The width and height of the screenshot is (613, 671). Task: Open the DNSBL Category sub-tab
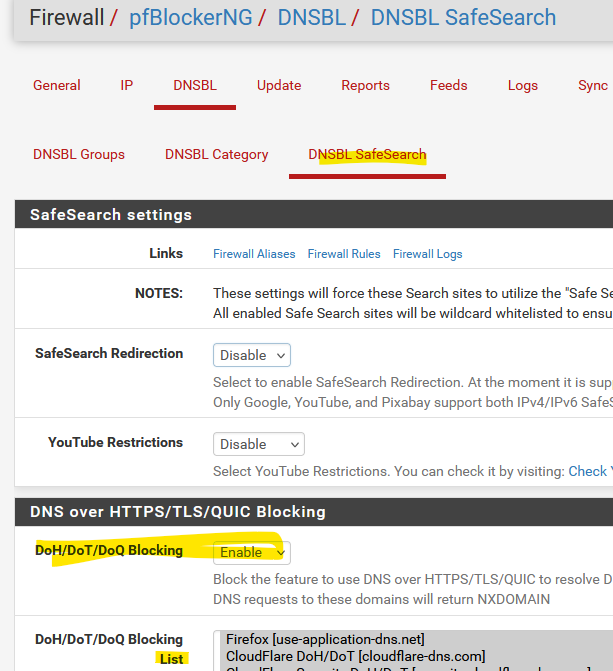pyautogui.click(x=217, y=155)
